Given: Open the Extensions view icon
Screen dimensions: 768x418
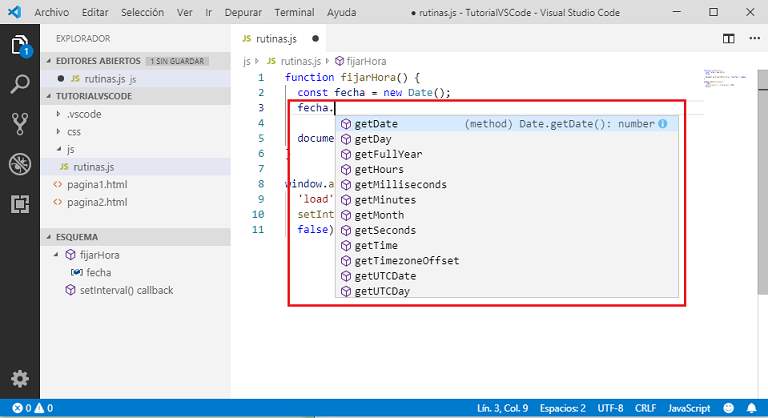Looking at the screenshot, I should (x=20, y=204).
